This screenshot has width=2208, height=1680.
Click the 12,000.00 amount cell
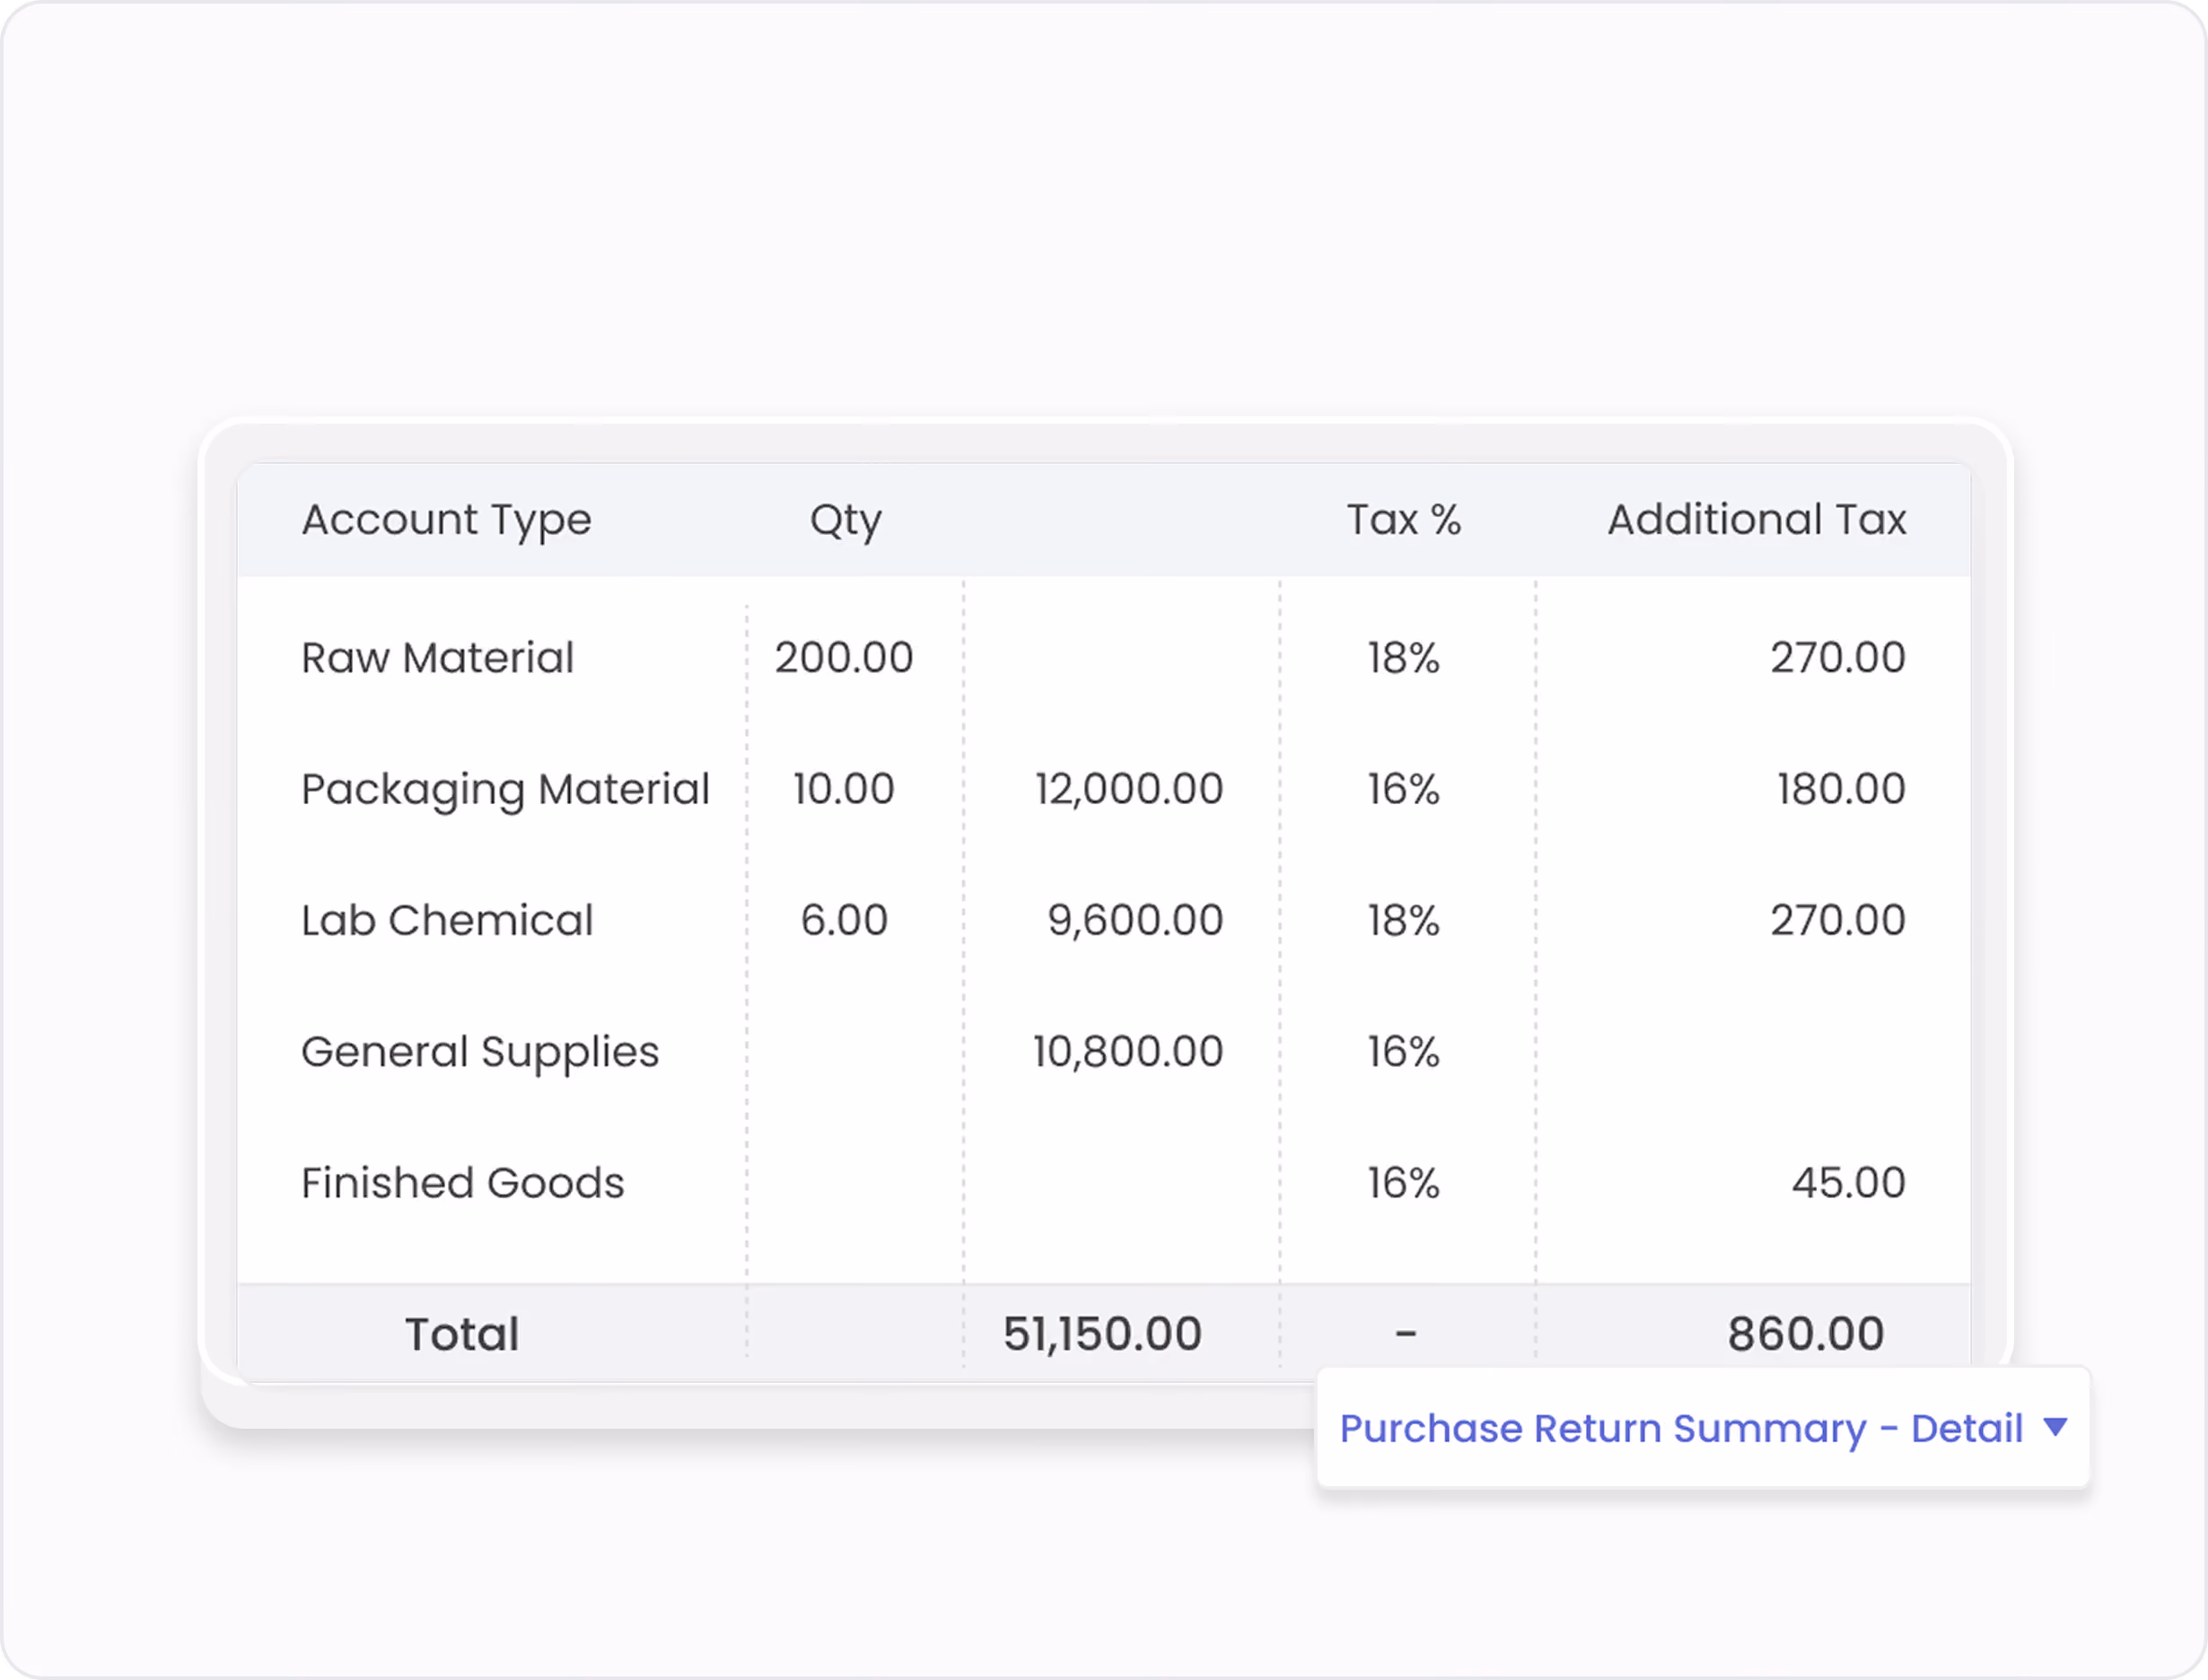[x=1129, y=790]
